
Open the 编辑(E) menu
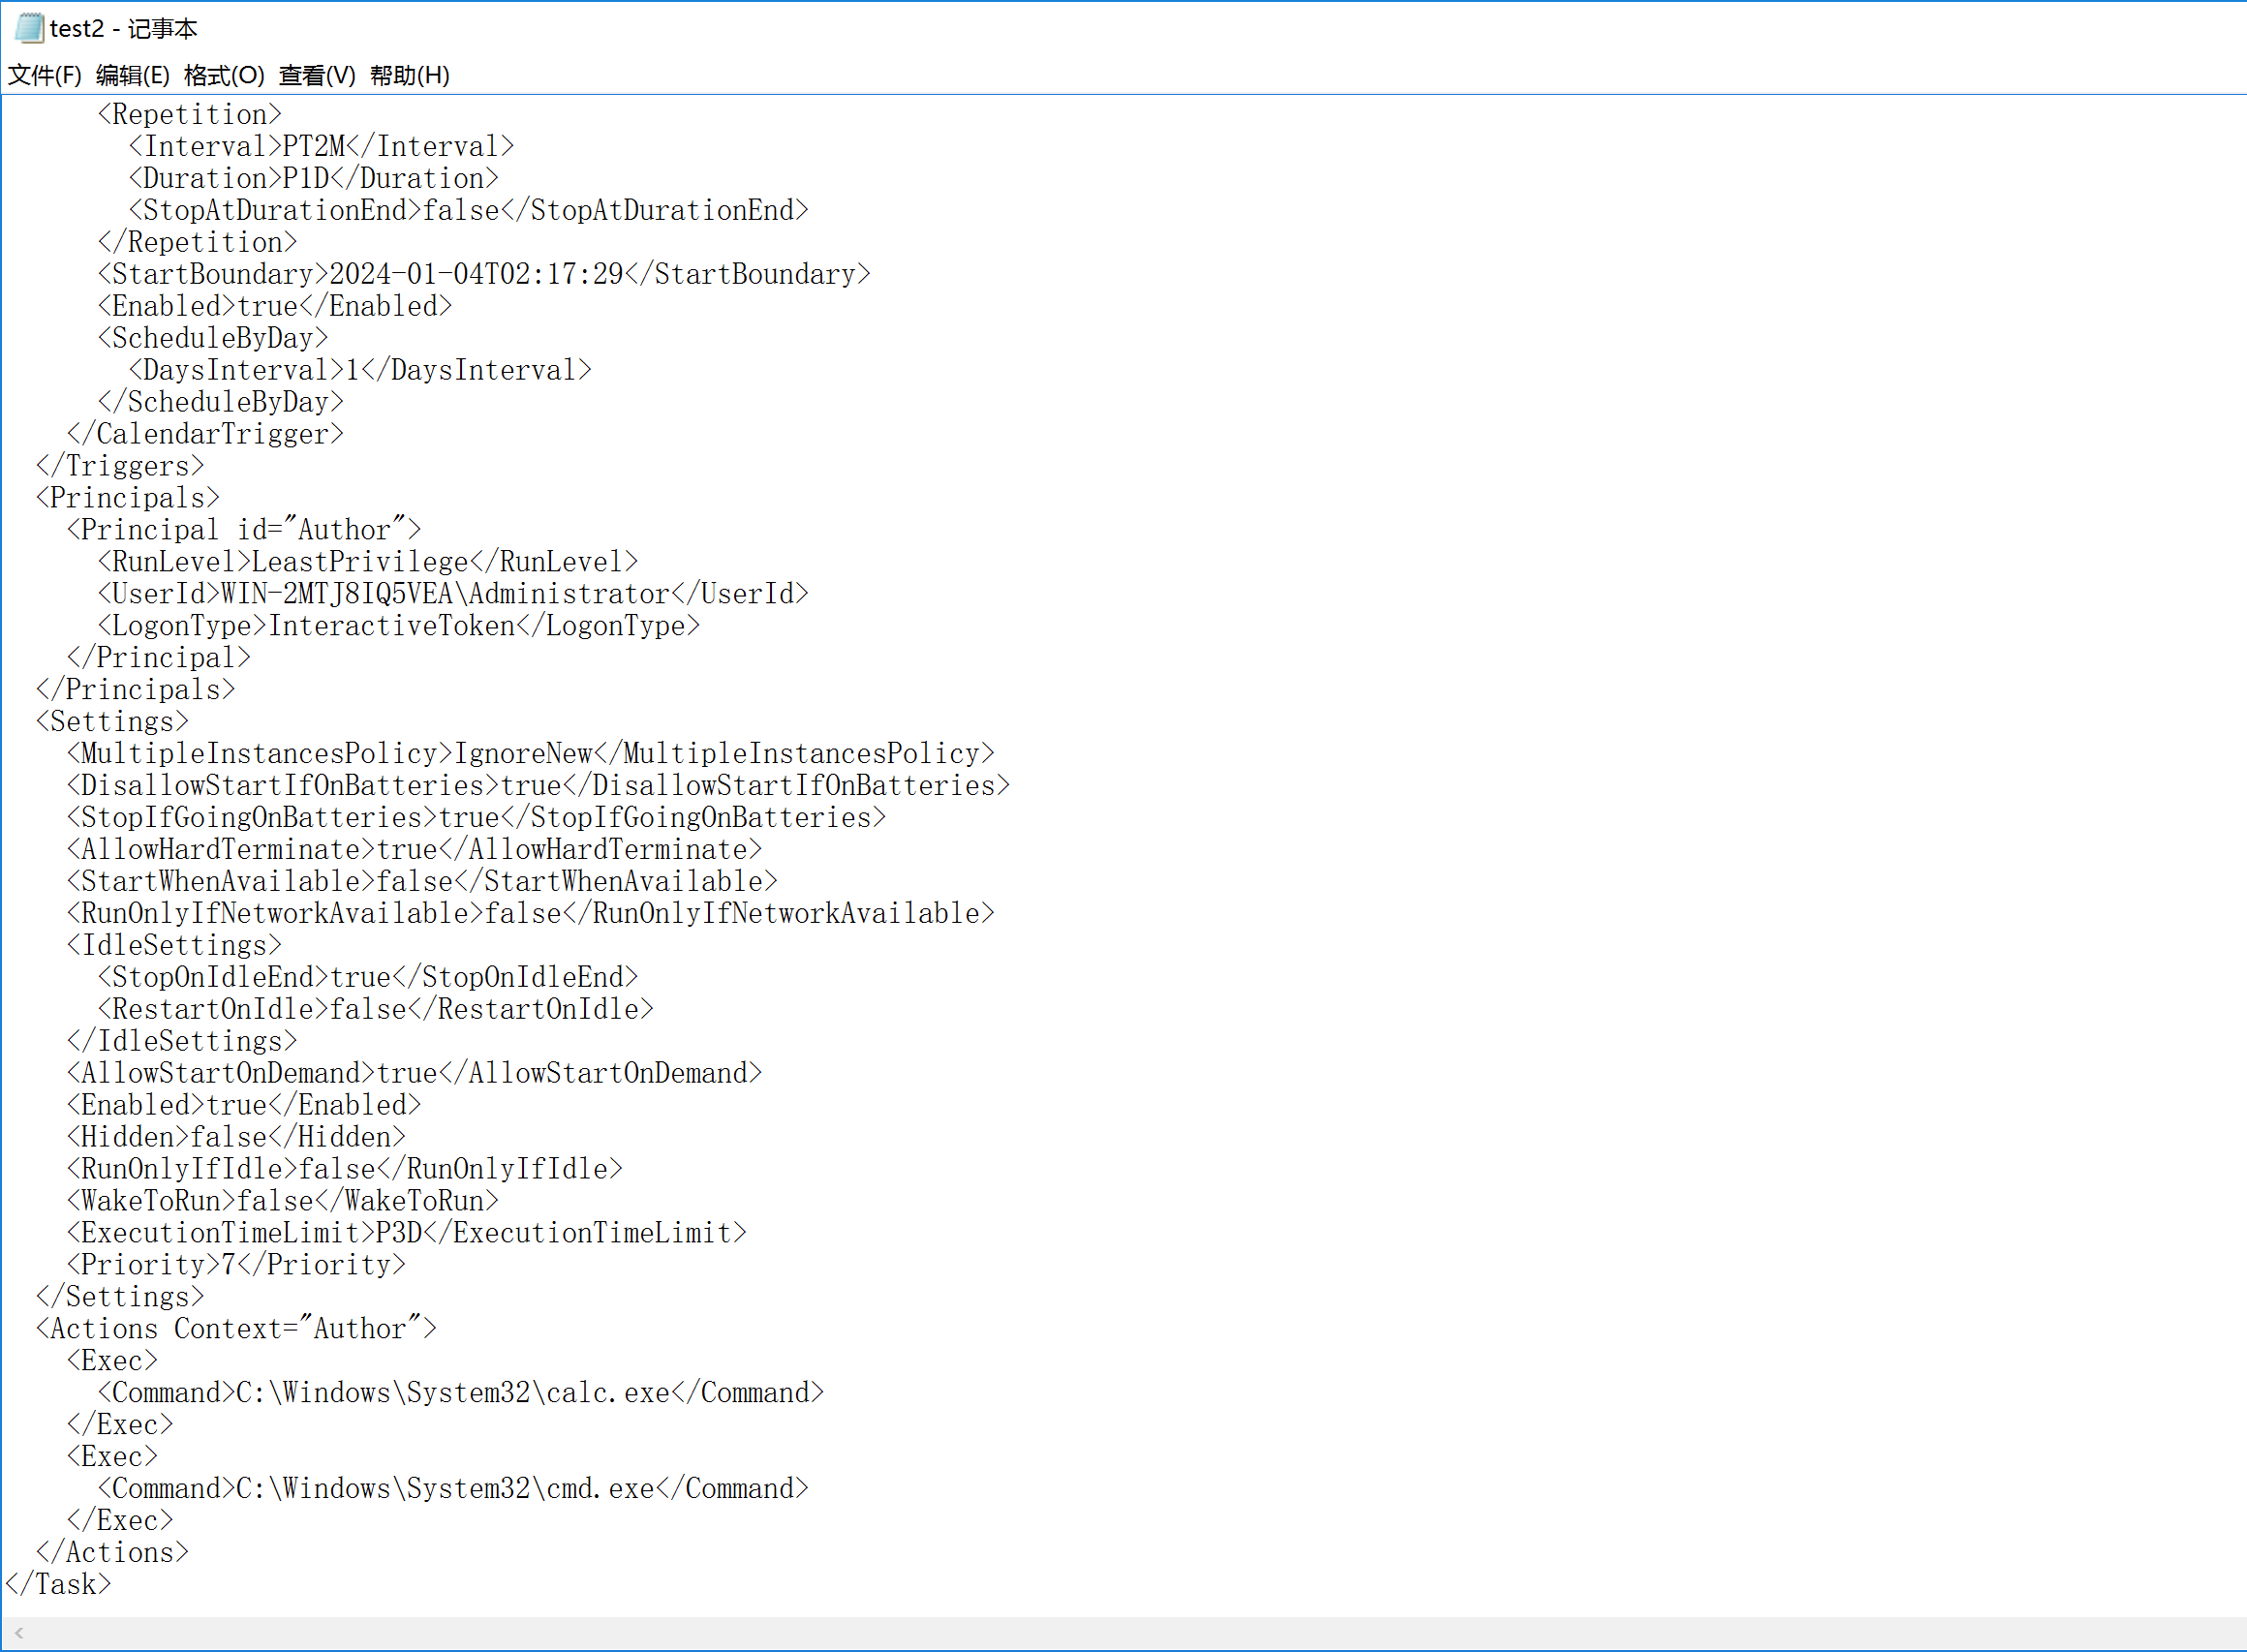pos(132,75)
